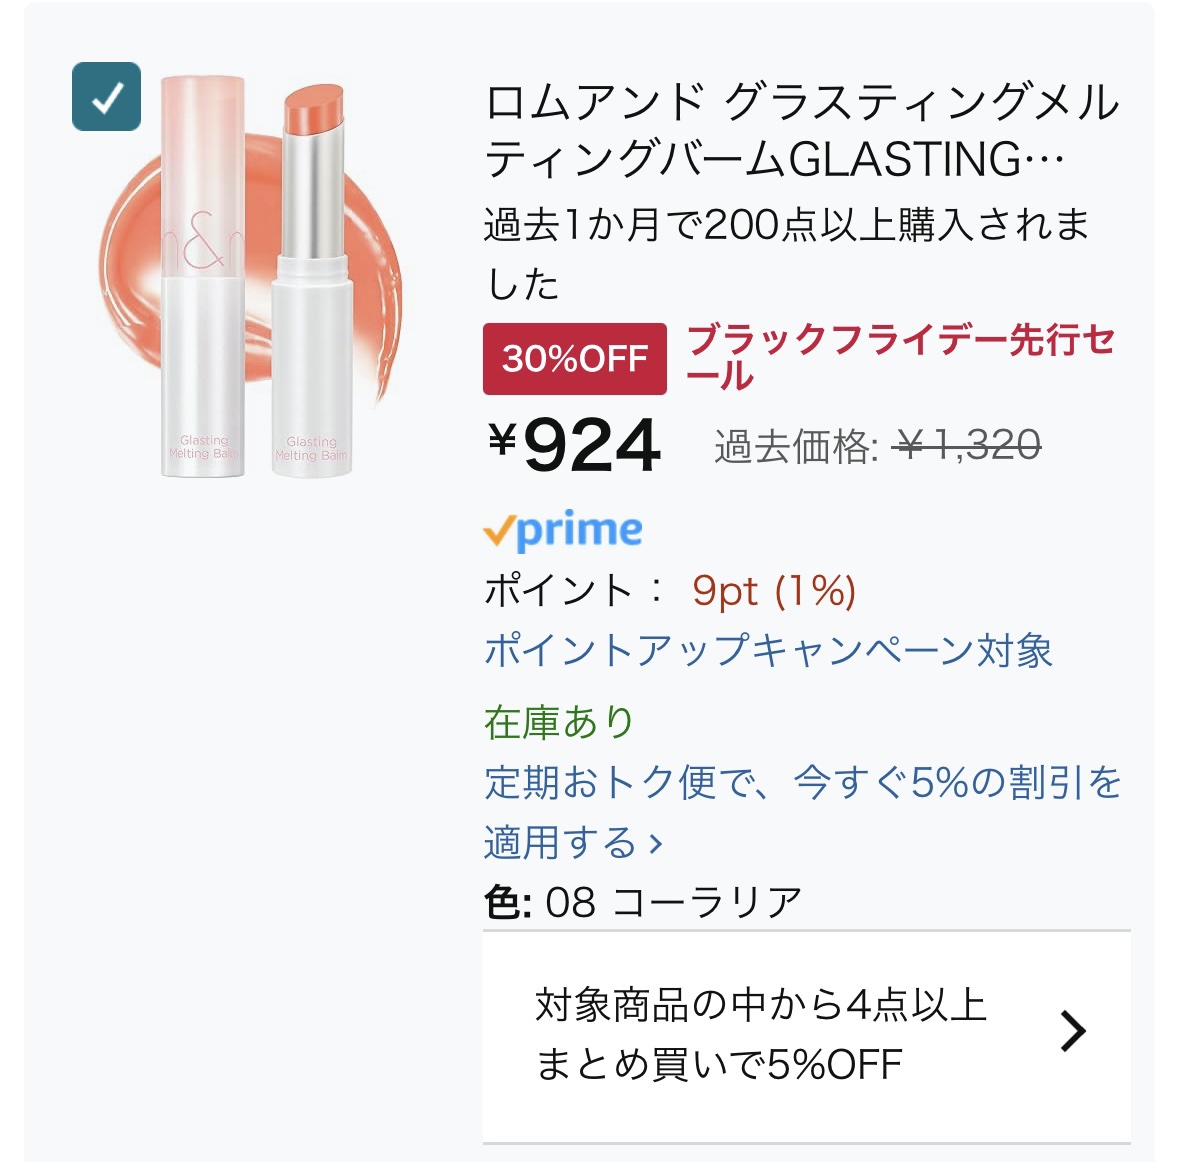
Task: Click the blue prime wordmark
Action: 580,530
